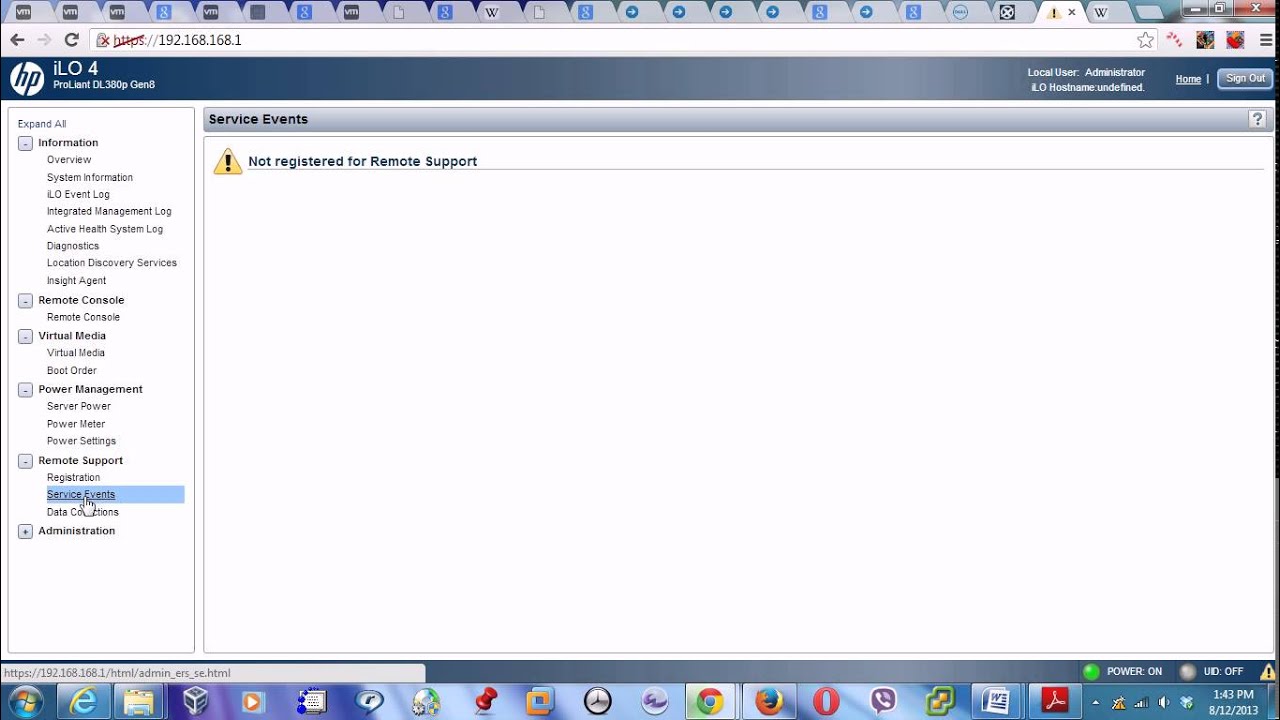Viewport: 1280px width, 720px height.
Task: Open media player taskbar icon
Action: (x=252, y=701)
